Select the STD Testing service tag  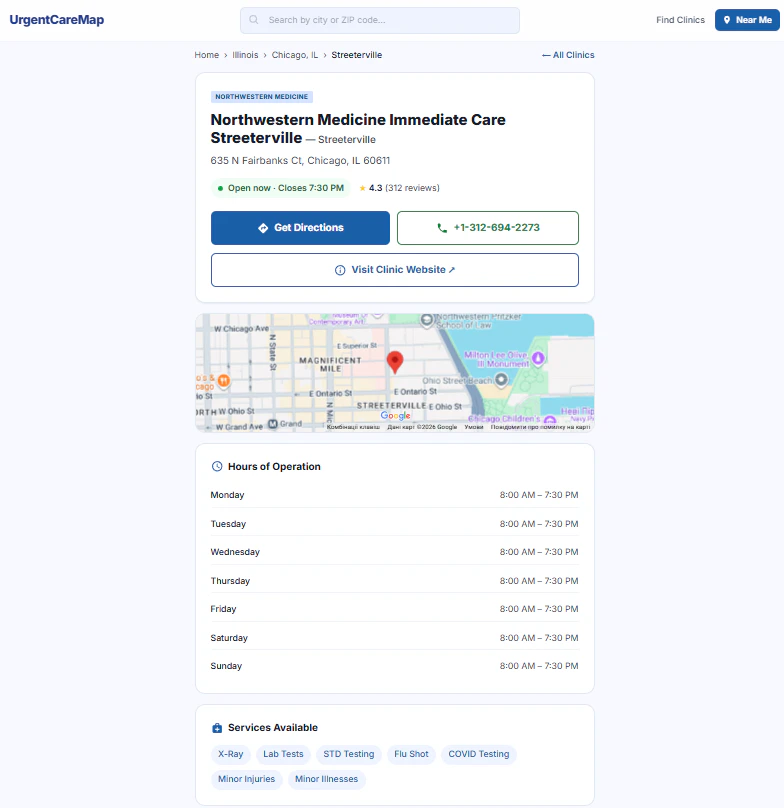[x=348, y=754]
